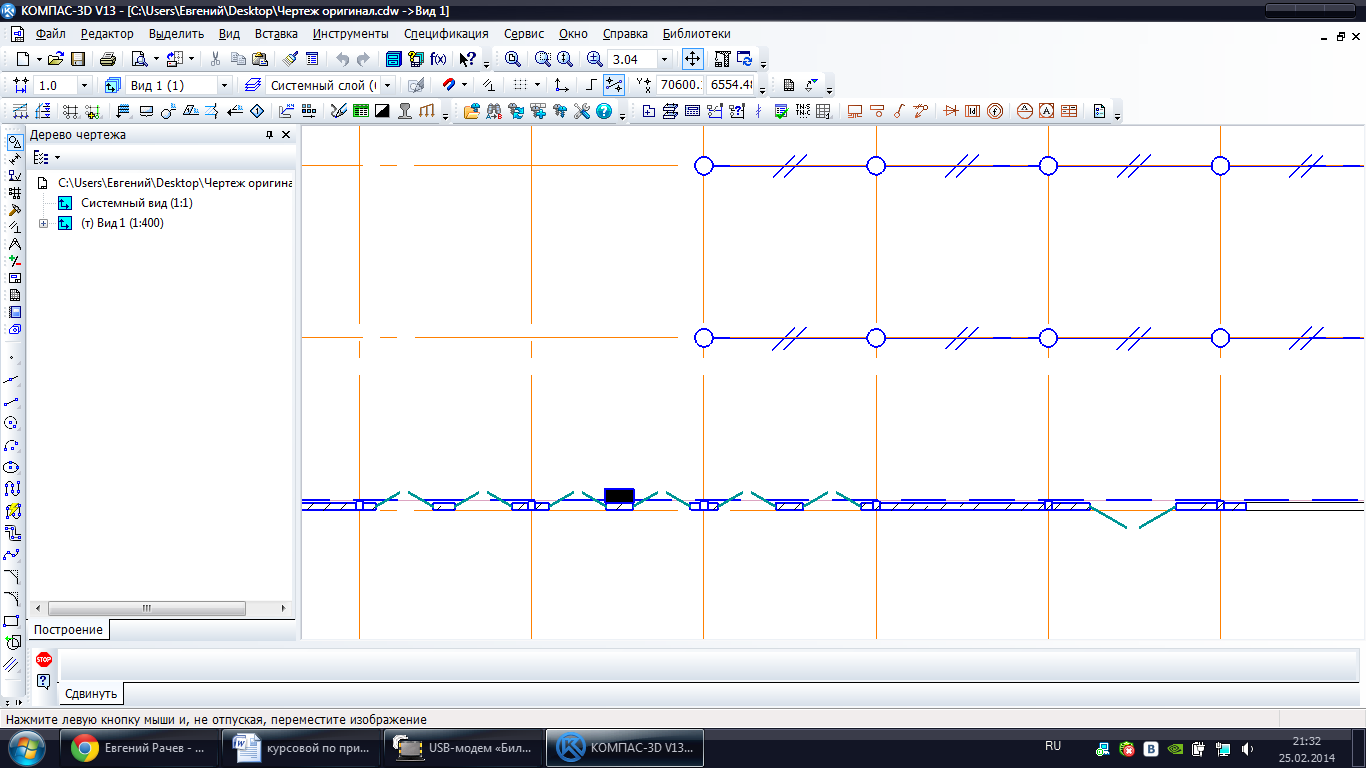Open a file with the folder icon
The height and width of the screenshot is (768, 1366).
tap(56, 59)
